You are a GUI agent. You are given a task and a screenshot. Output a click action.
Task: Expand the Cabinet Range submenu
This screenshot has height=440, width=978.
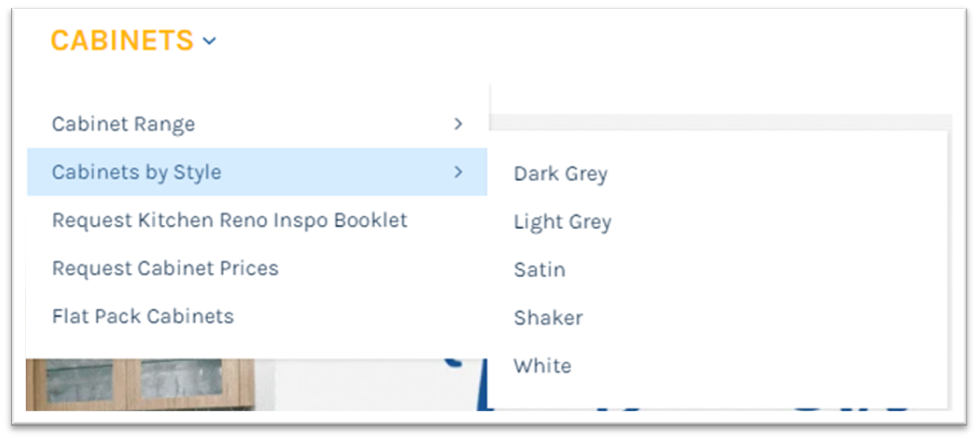(x=124, y=124)
